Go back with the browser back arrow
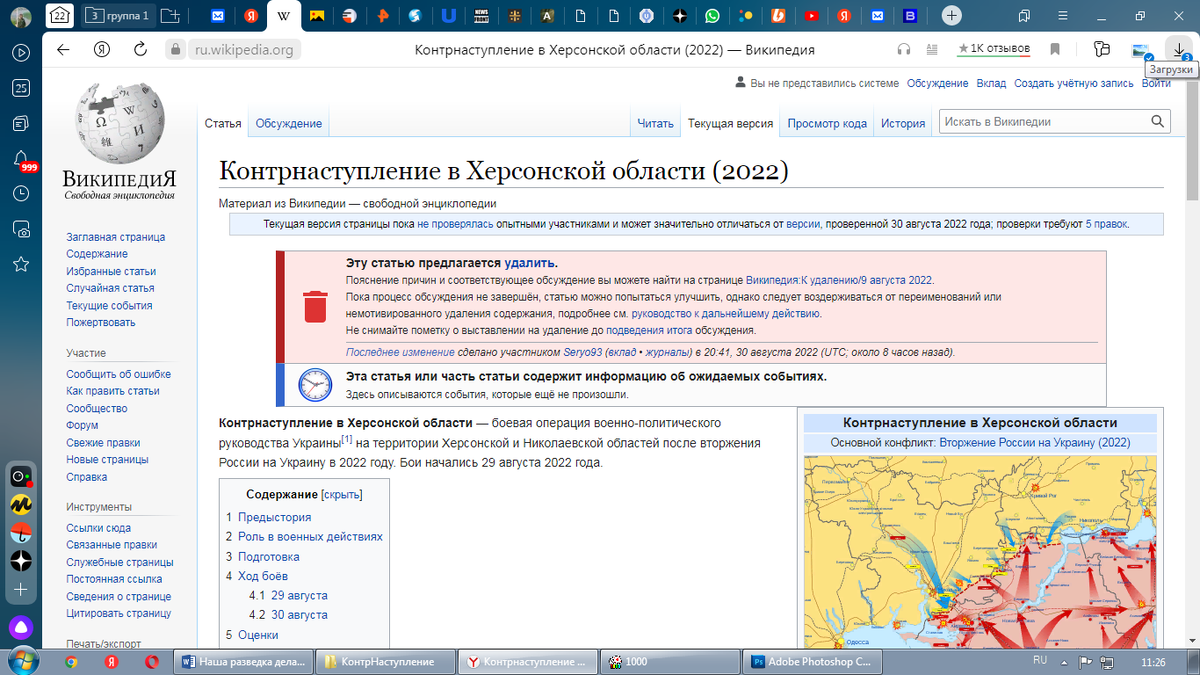 (x=63, y=50)
